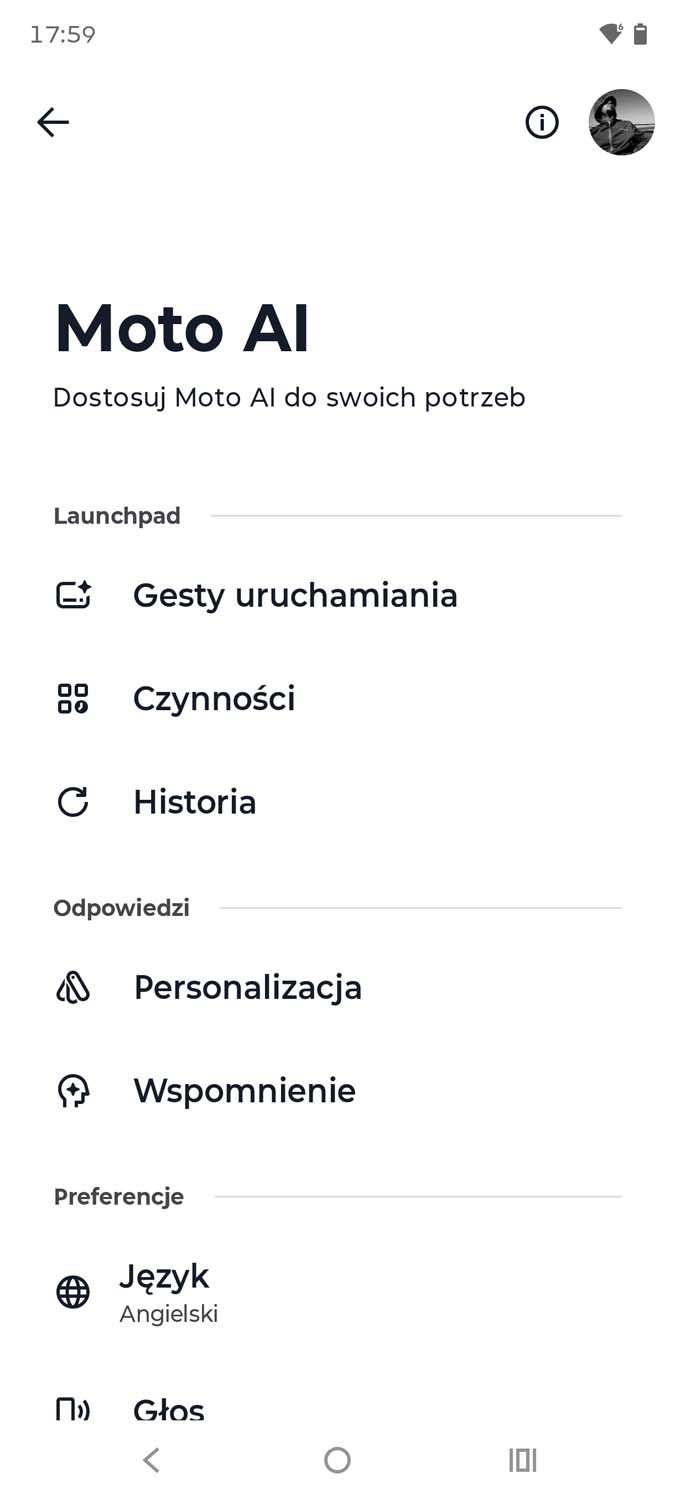Open the info icon in header
The image size is (675, 1500).
click(542, 122)
